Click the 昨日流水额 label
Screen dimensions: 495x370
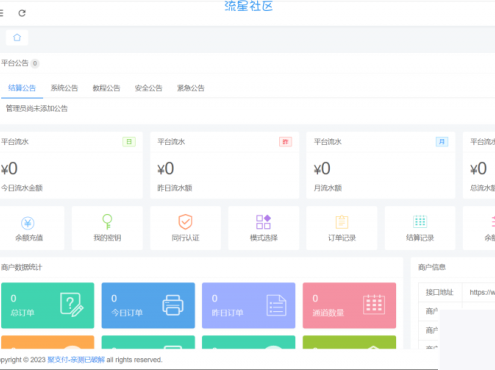(x=175, y=188)
